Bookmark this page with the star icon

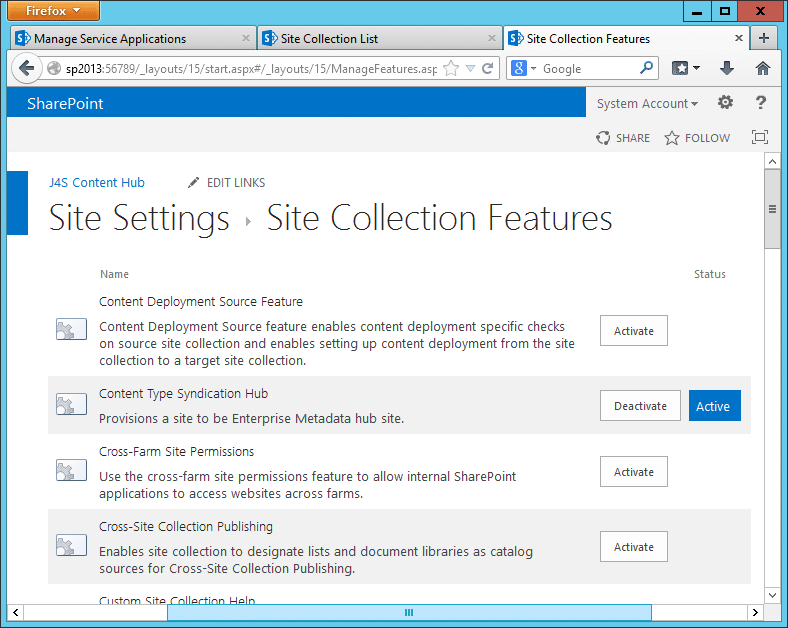pyautogui.click(x=451, y=68)
